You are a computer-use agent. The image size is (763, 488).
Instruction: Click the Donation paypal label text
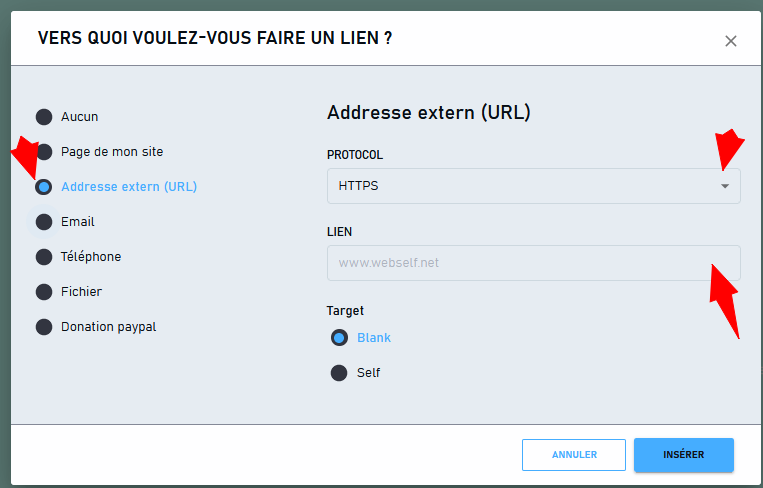pos(109,327)
